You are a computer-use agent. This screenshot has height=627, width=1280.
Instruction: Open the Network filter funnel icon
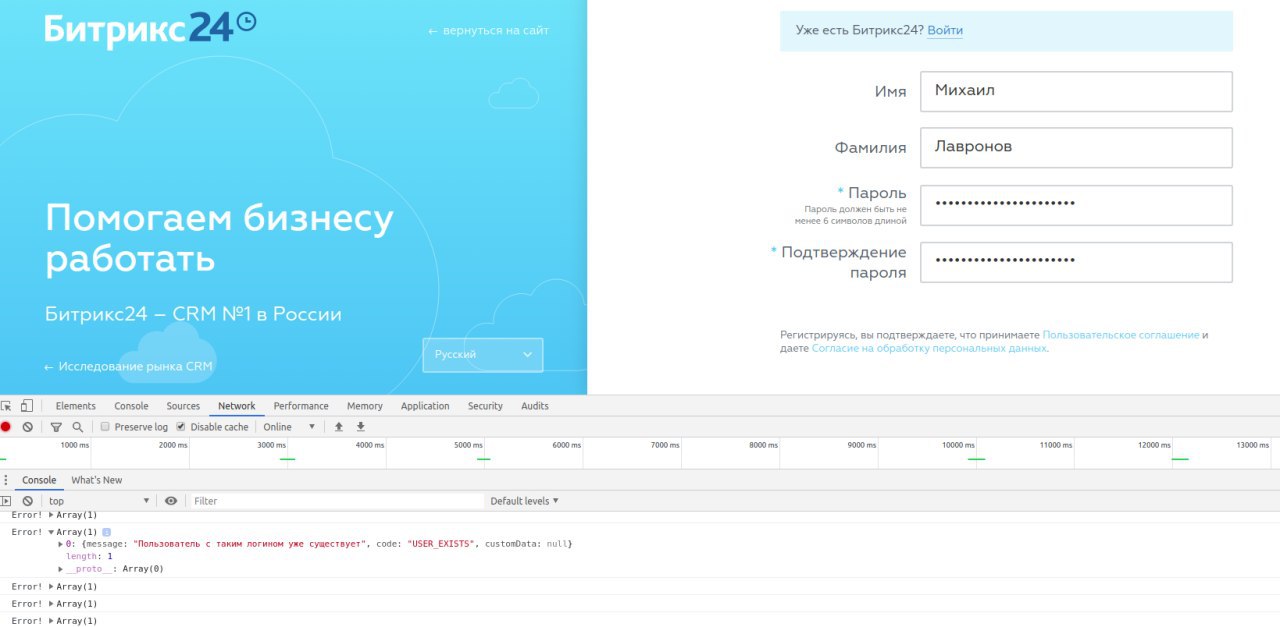point(56,427)
